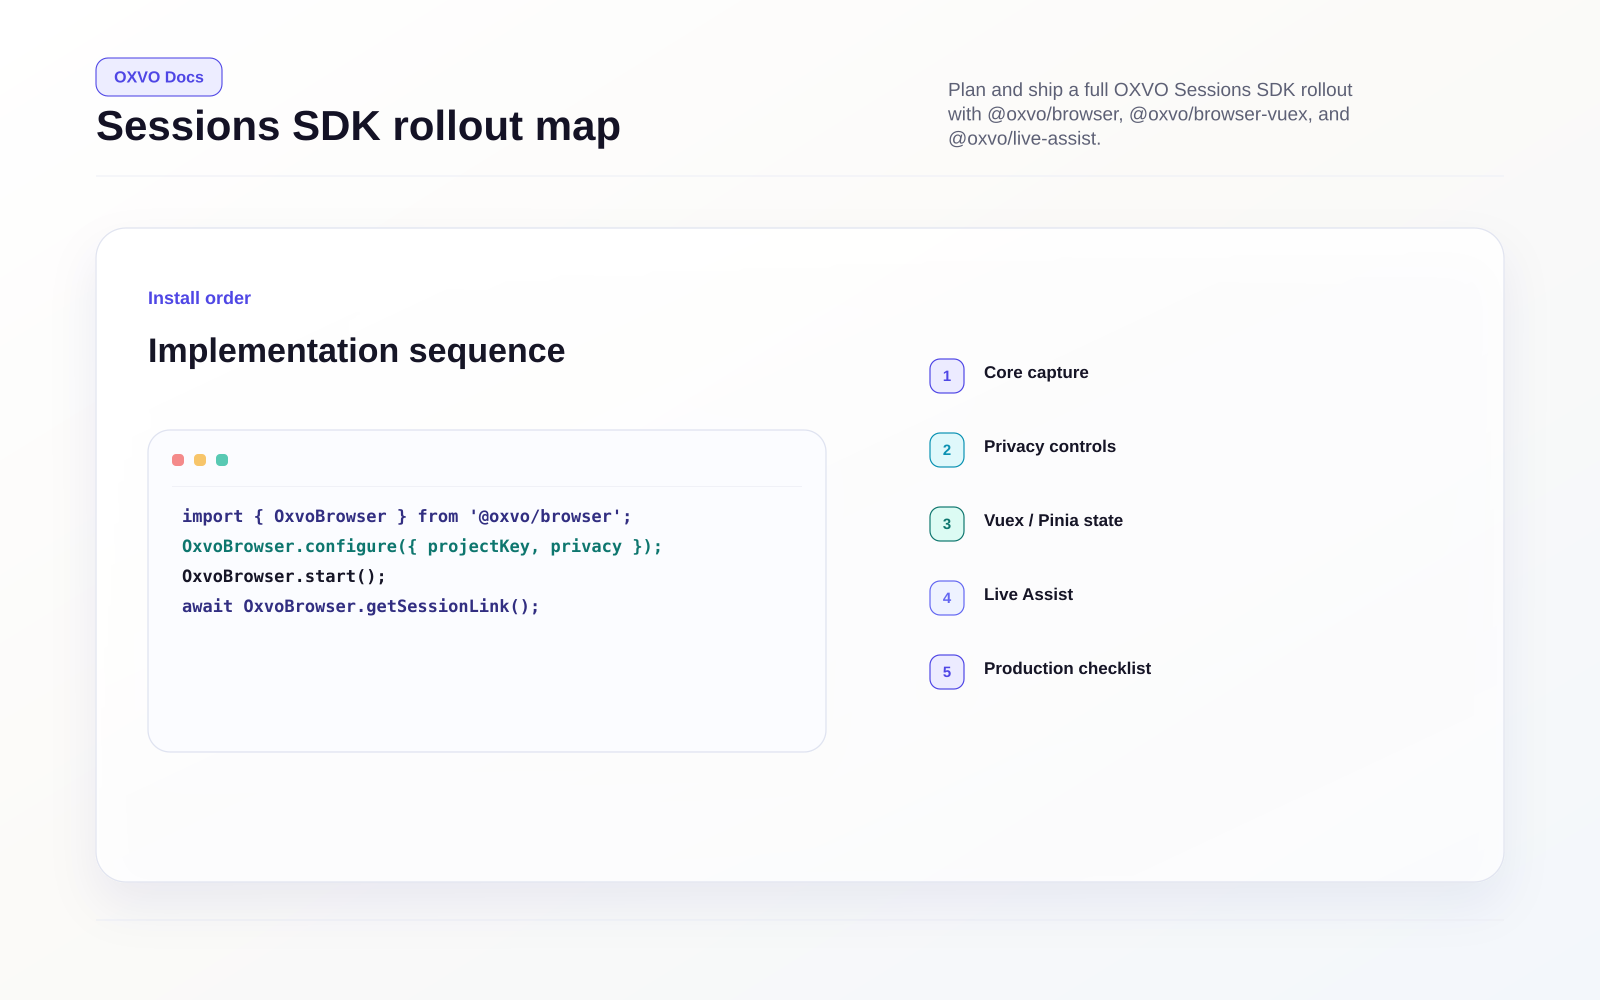Click the green dot in code window
The height and width of the screenshot is (1000, 1600).
(x=222, y=460)
